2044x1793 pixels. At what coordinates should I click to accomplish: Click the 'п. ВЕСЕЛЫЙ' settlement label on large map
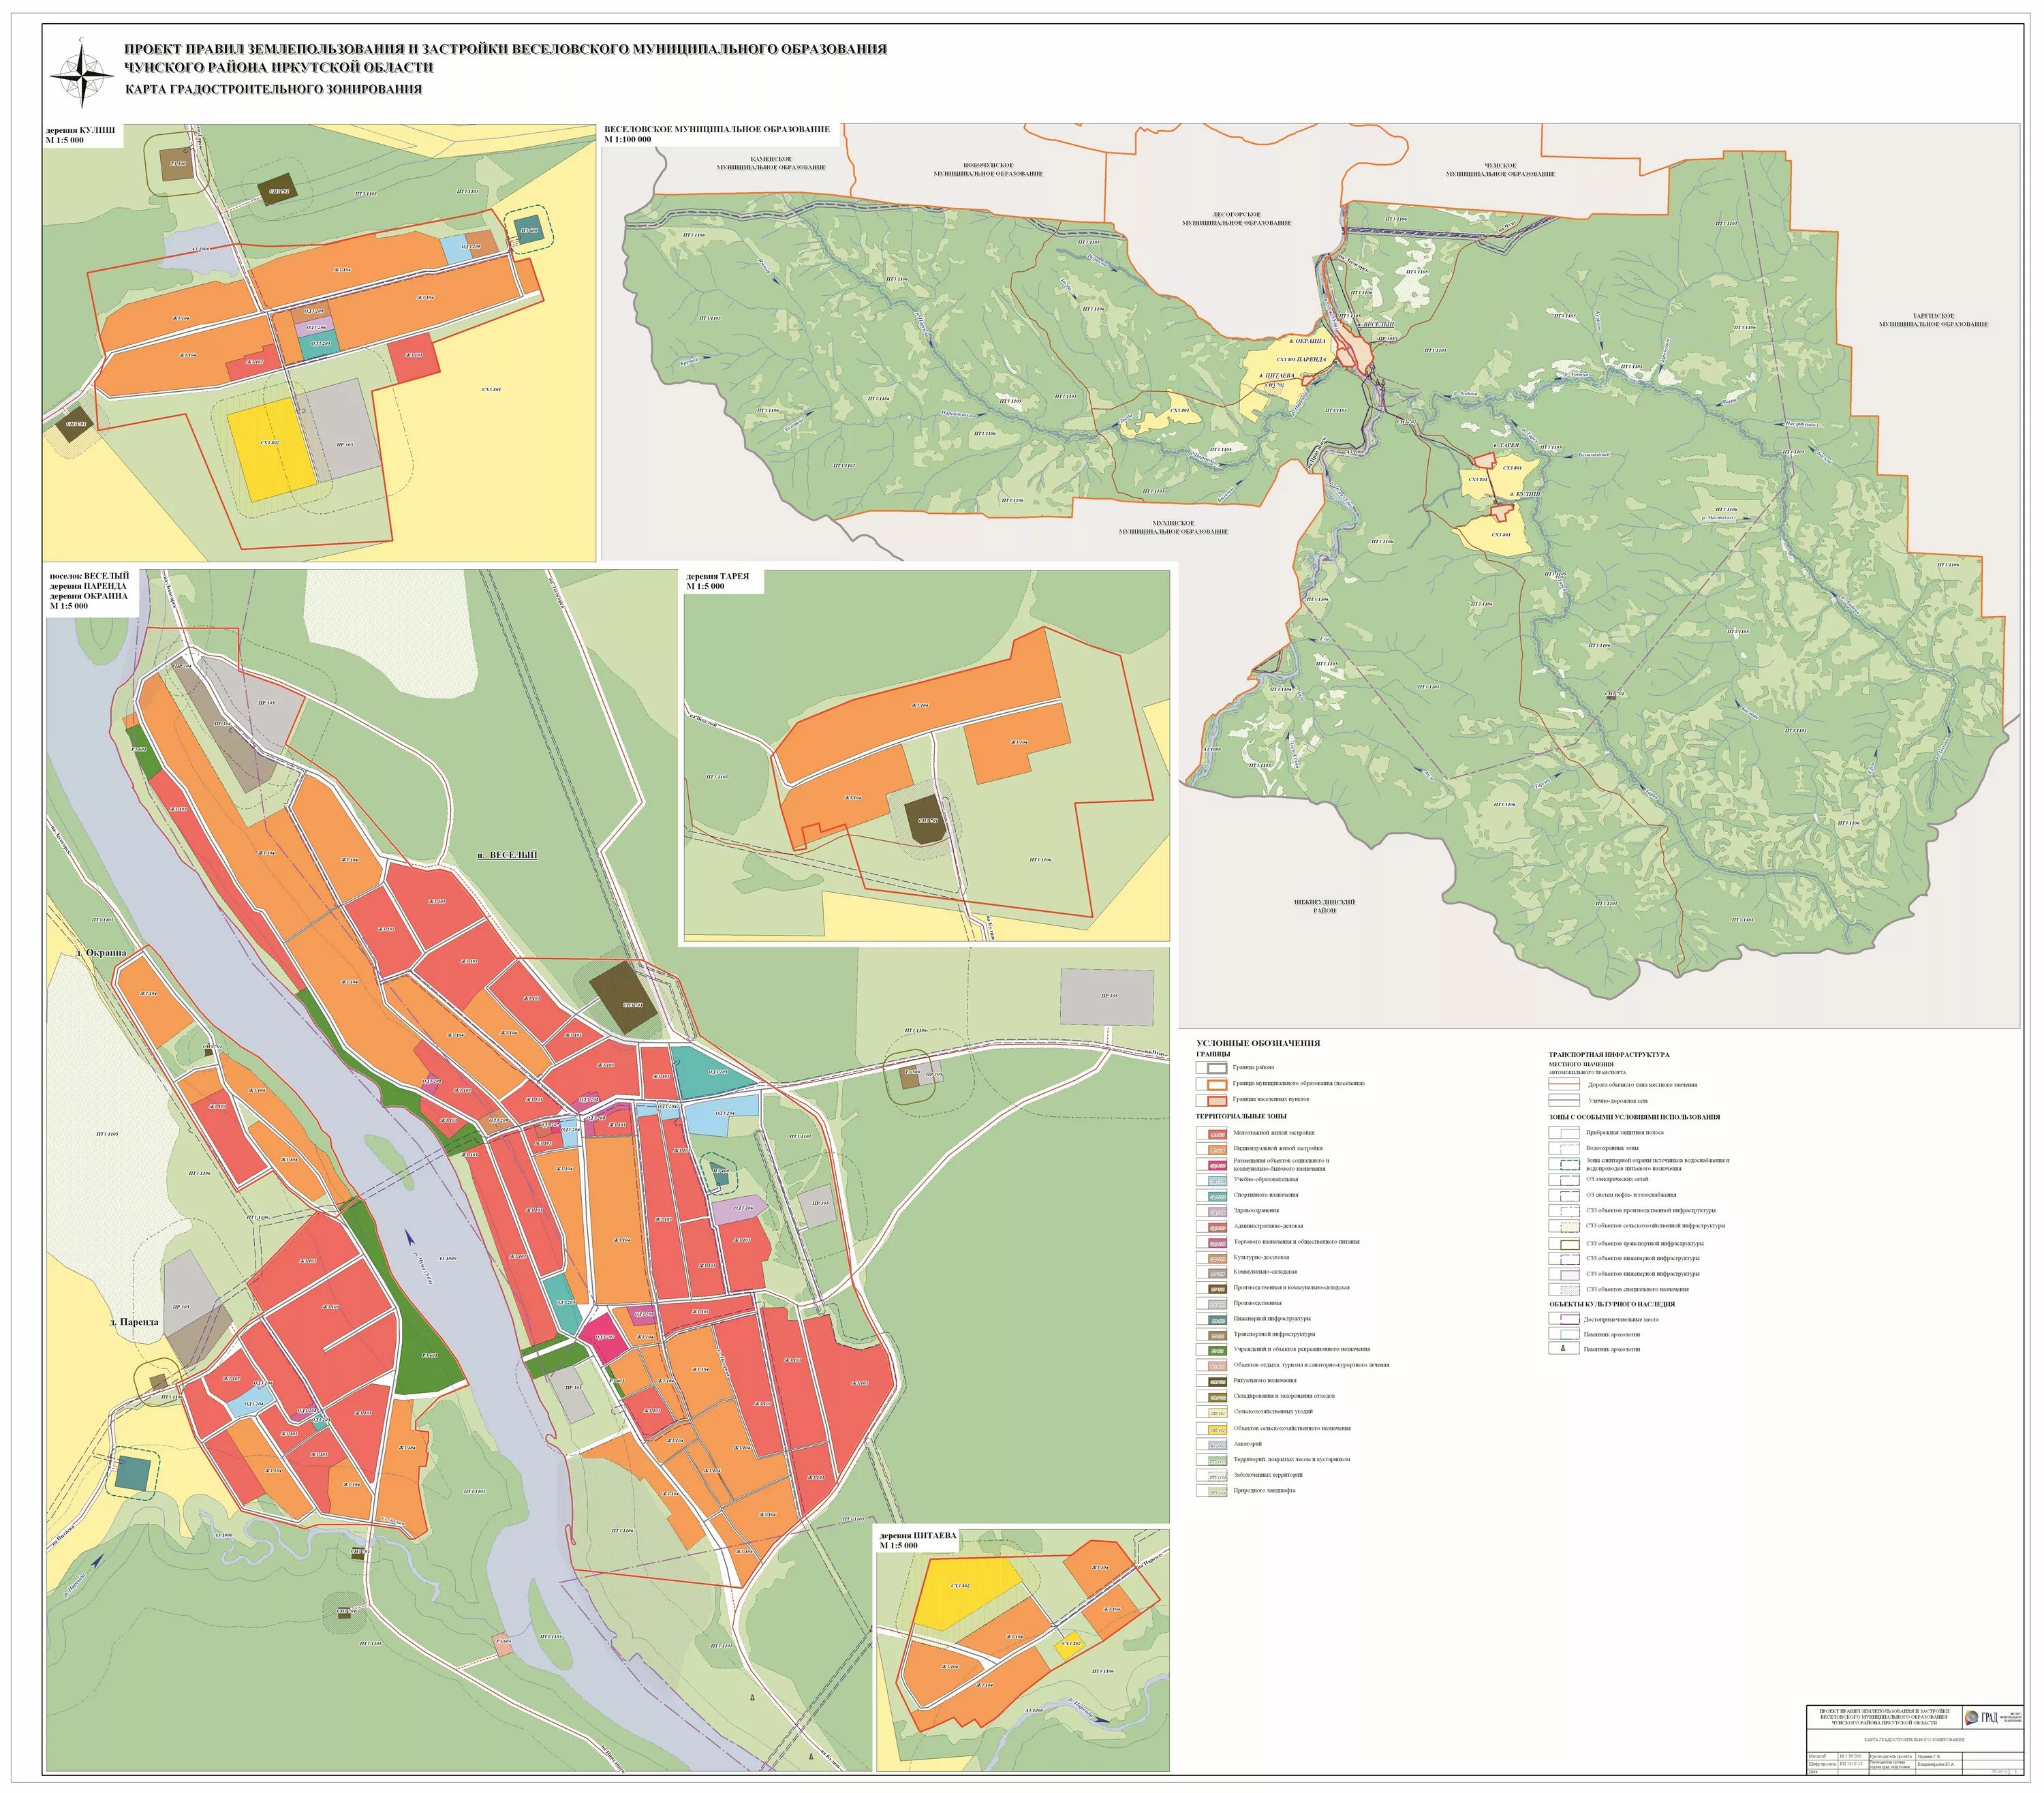pyautogui.click(x=507, y=855)
